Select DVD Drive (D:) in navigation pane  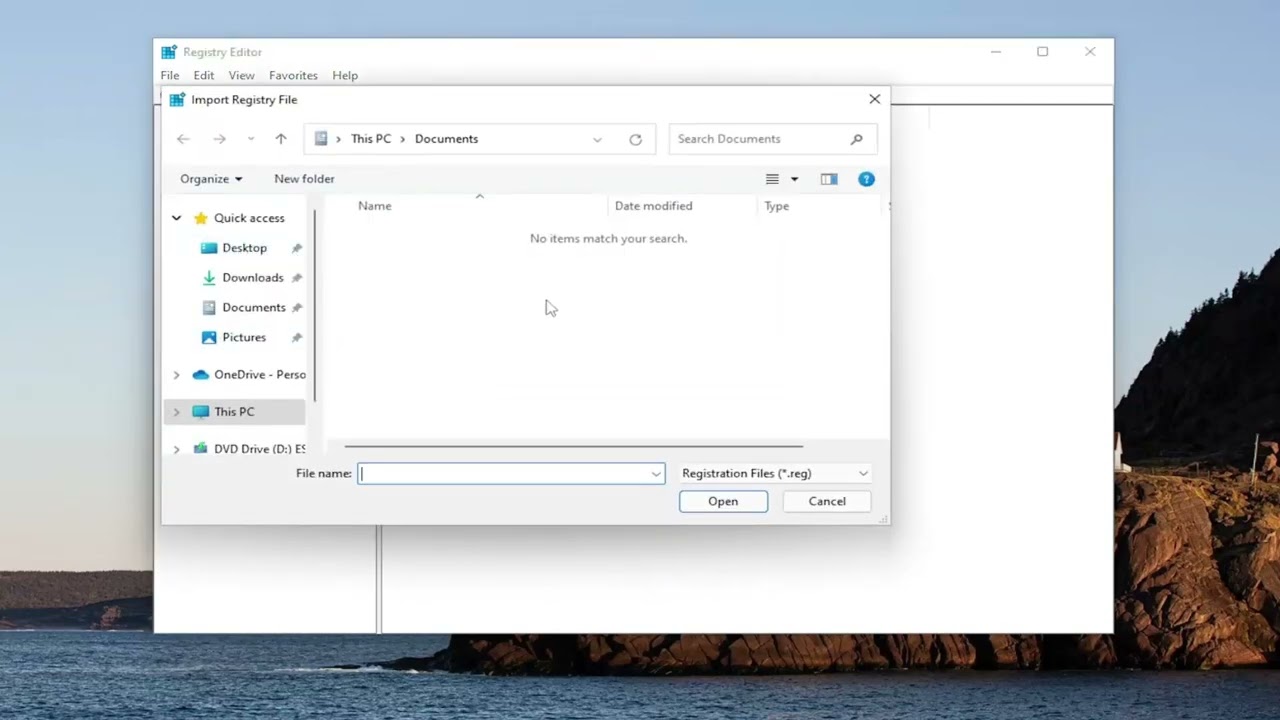point(259,449)
